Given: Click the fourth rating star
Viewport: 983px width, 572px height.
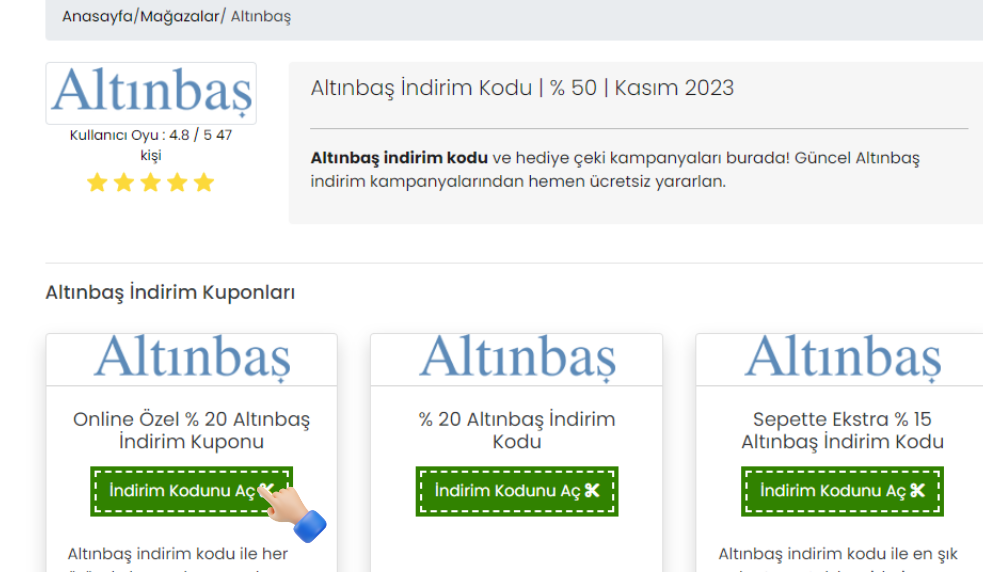Looking at the screenshot, I should (177, 183).
